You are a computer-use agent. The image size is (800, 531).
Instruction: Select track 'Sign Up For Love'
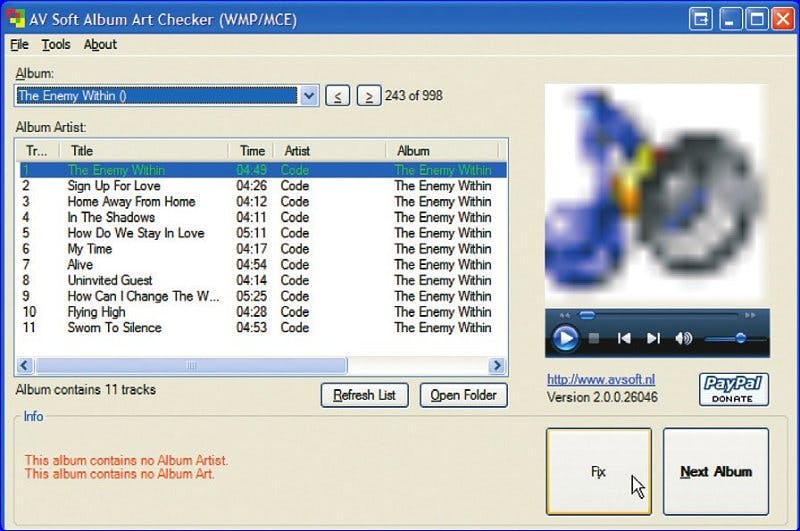point(263,186)
